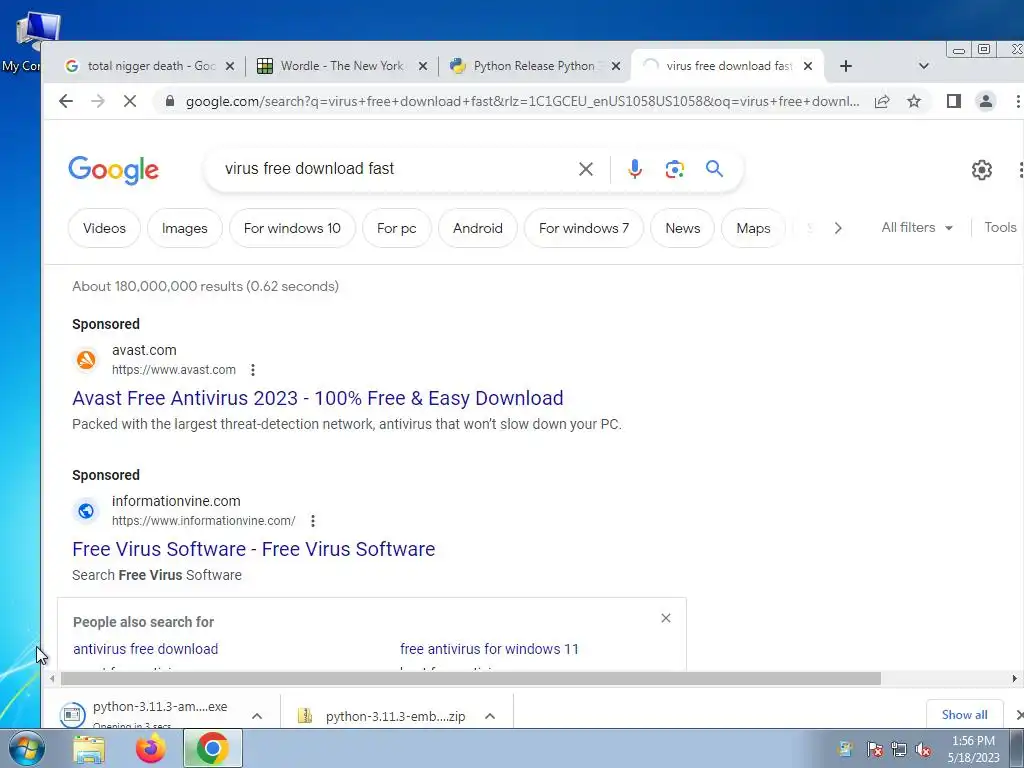1024x768 pixels.
Task: Click the Chrome address bar URL
Action: 522,101
